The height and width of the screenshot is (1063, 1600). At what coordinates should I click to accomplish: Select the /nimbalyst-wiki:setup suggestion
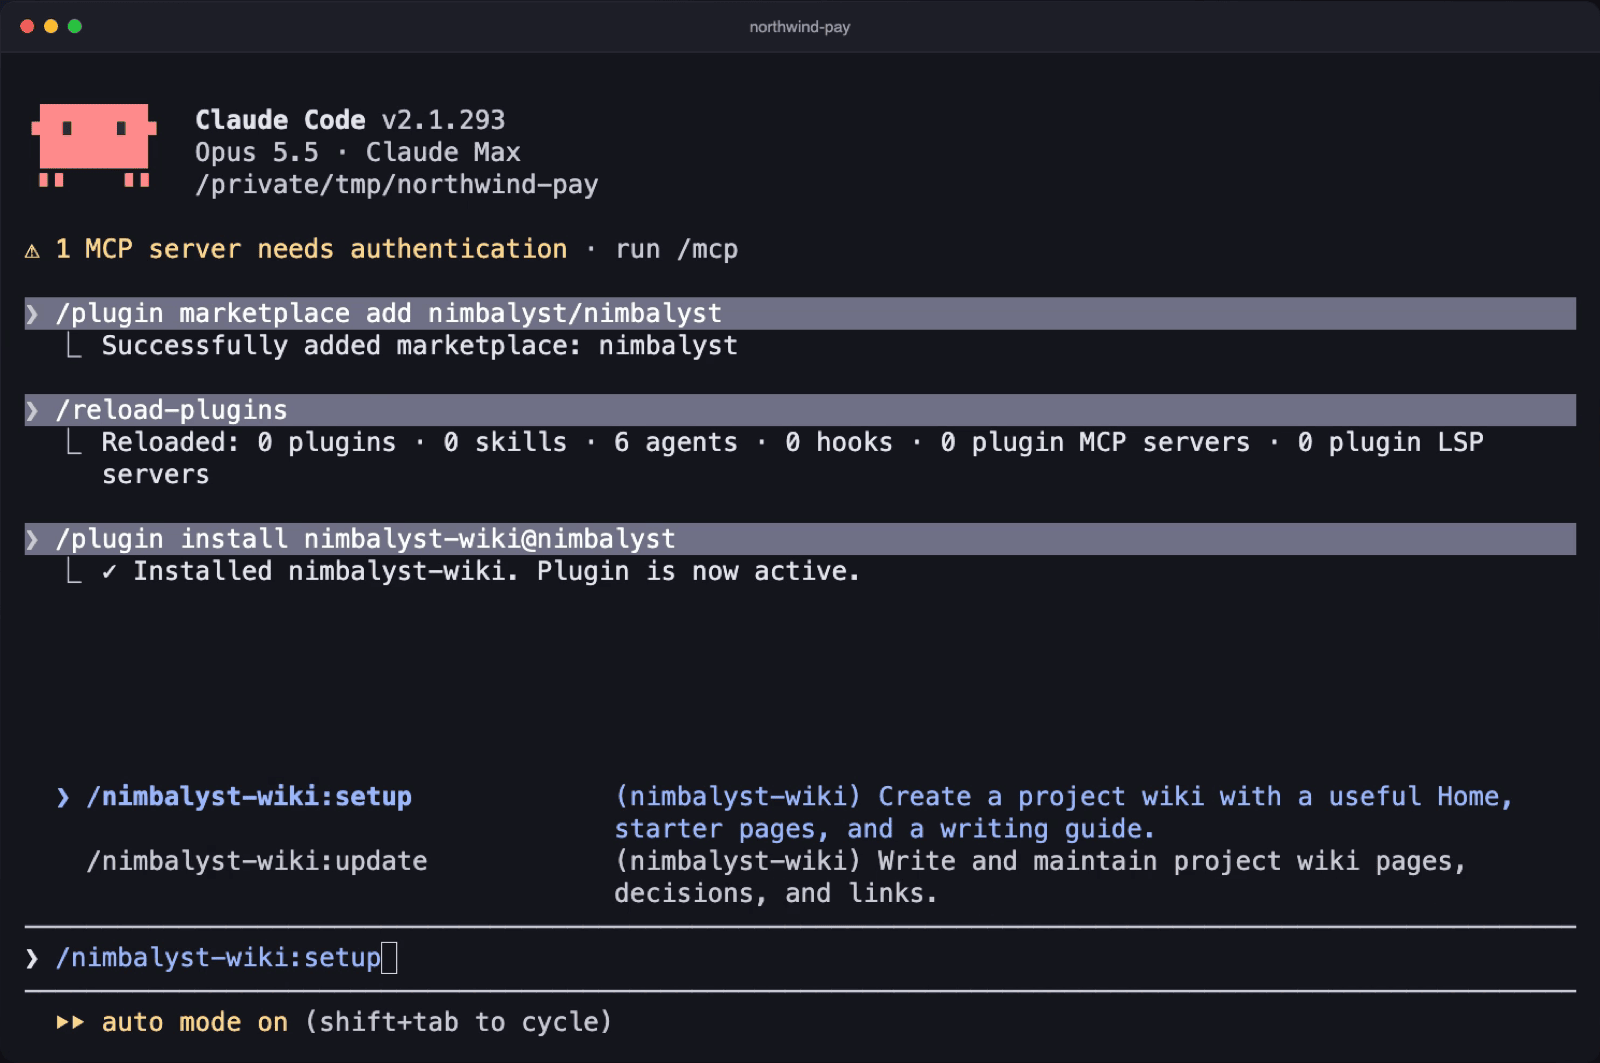pyautogui.click(x=249, y=797)
